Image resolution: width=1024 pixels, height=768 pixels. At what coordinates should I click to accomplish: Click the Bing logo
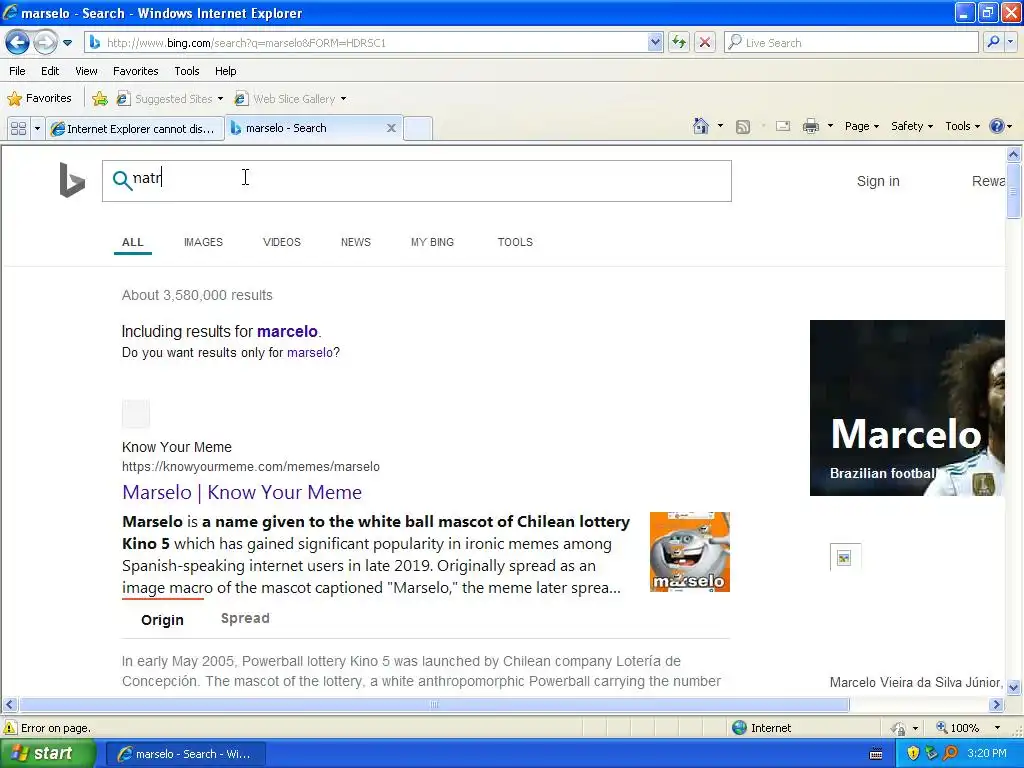point(72,180)
